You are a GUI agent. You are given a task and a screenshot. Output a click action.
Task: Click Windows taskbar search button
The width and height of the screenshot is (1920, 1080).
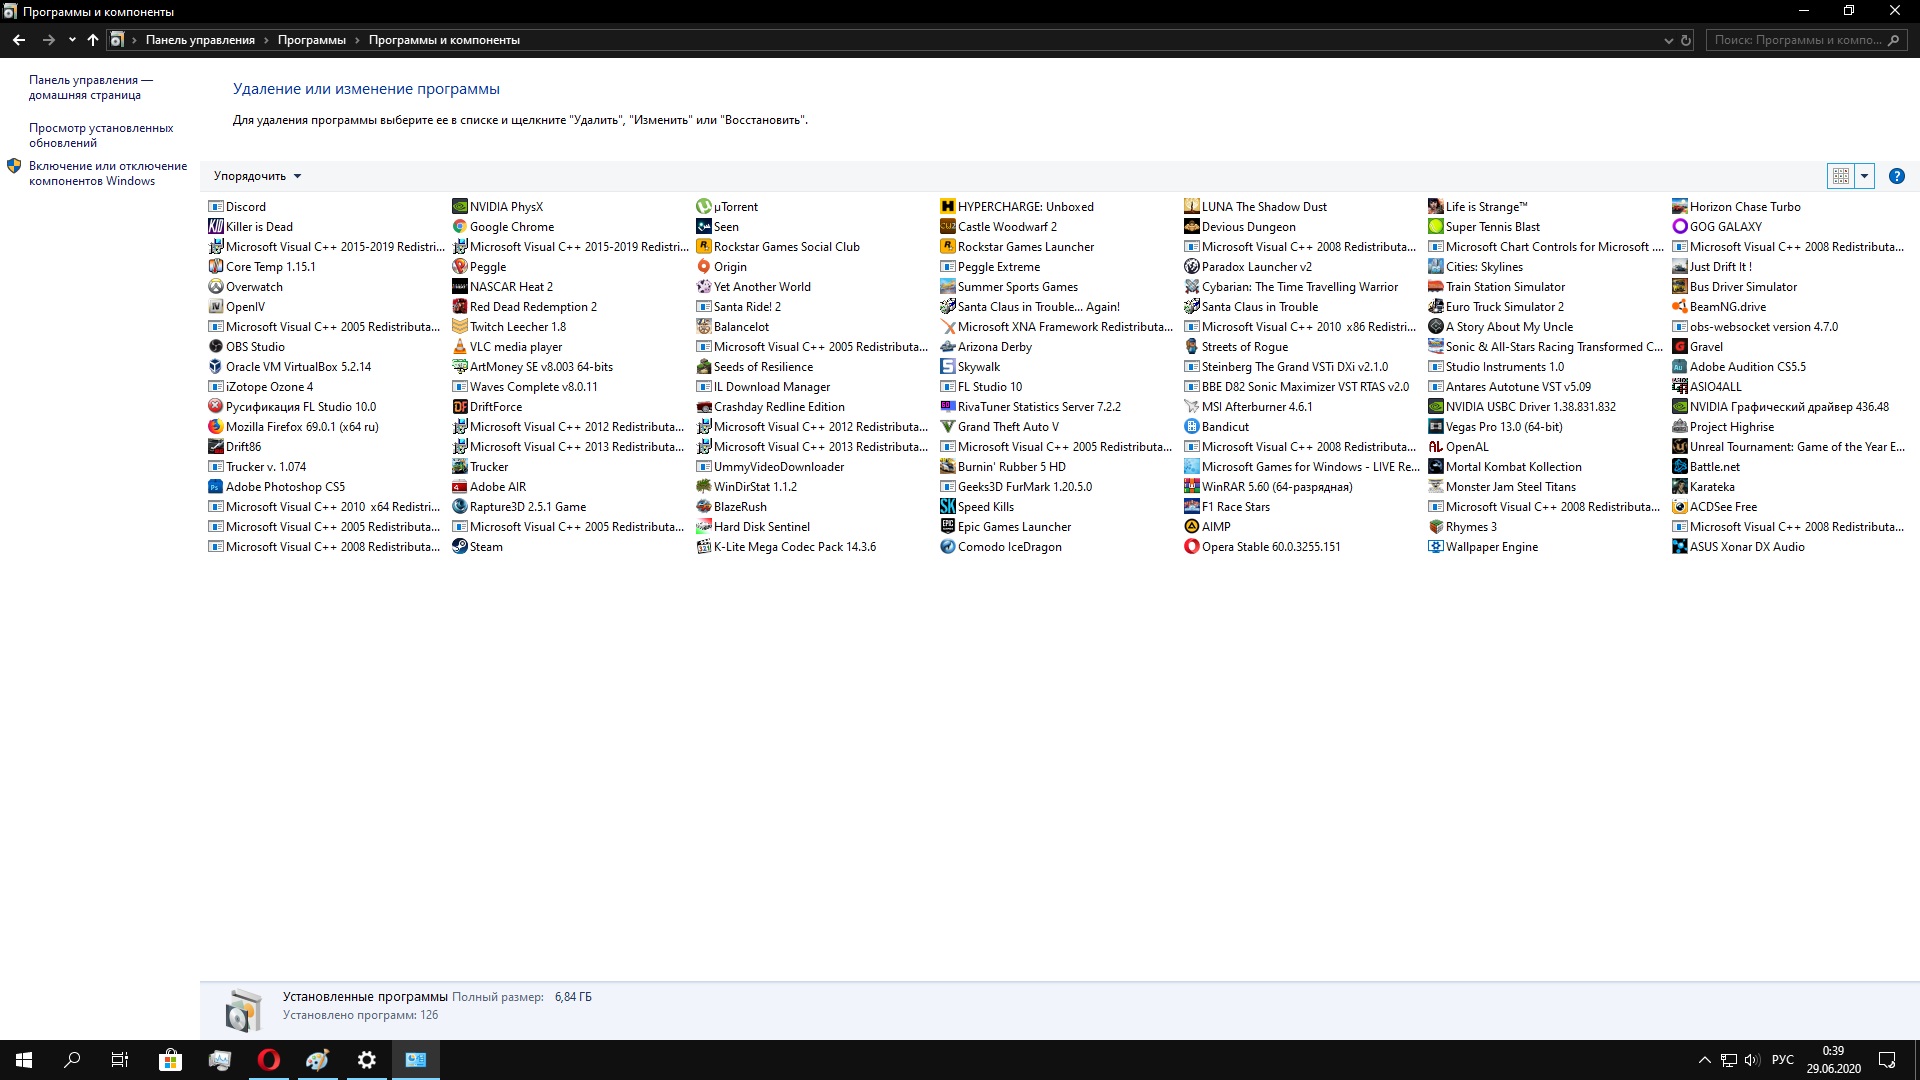coord(71,1059)
